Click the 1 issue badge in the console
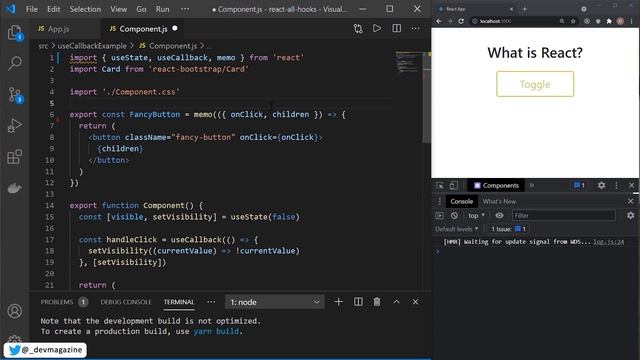 click(x=509, y=229)
